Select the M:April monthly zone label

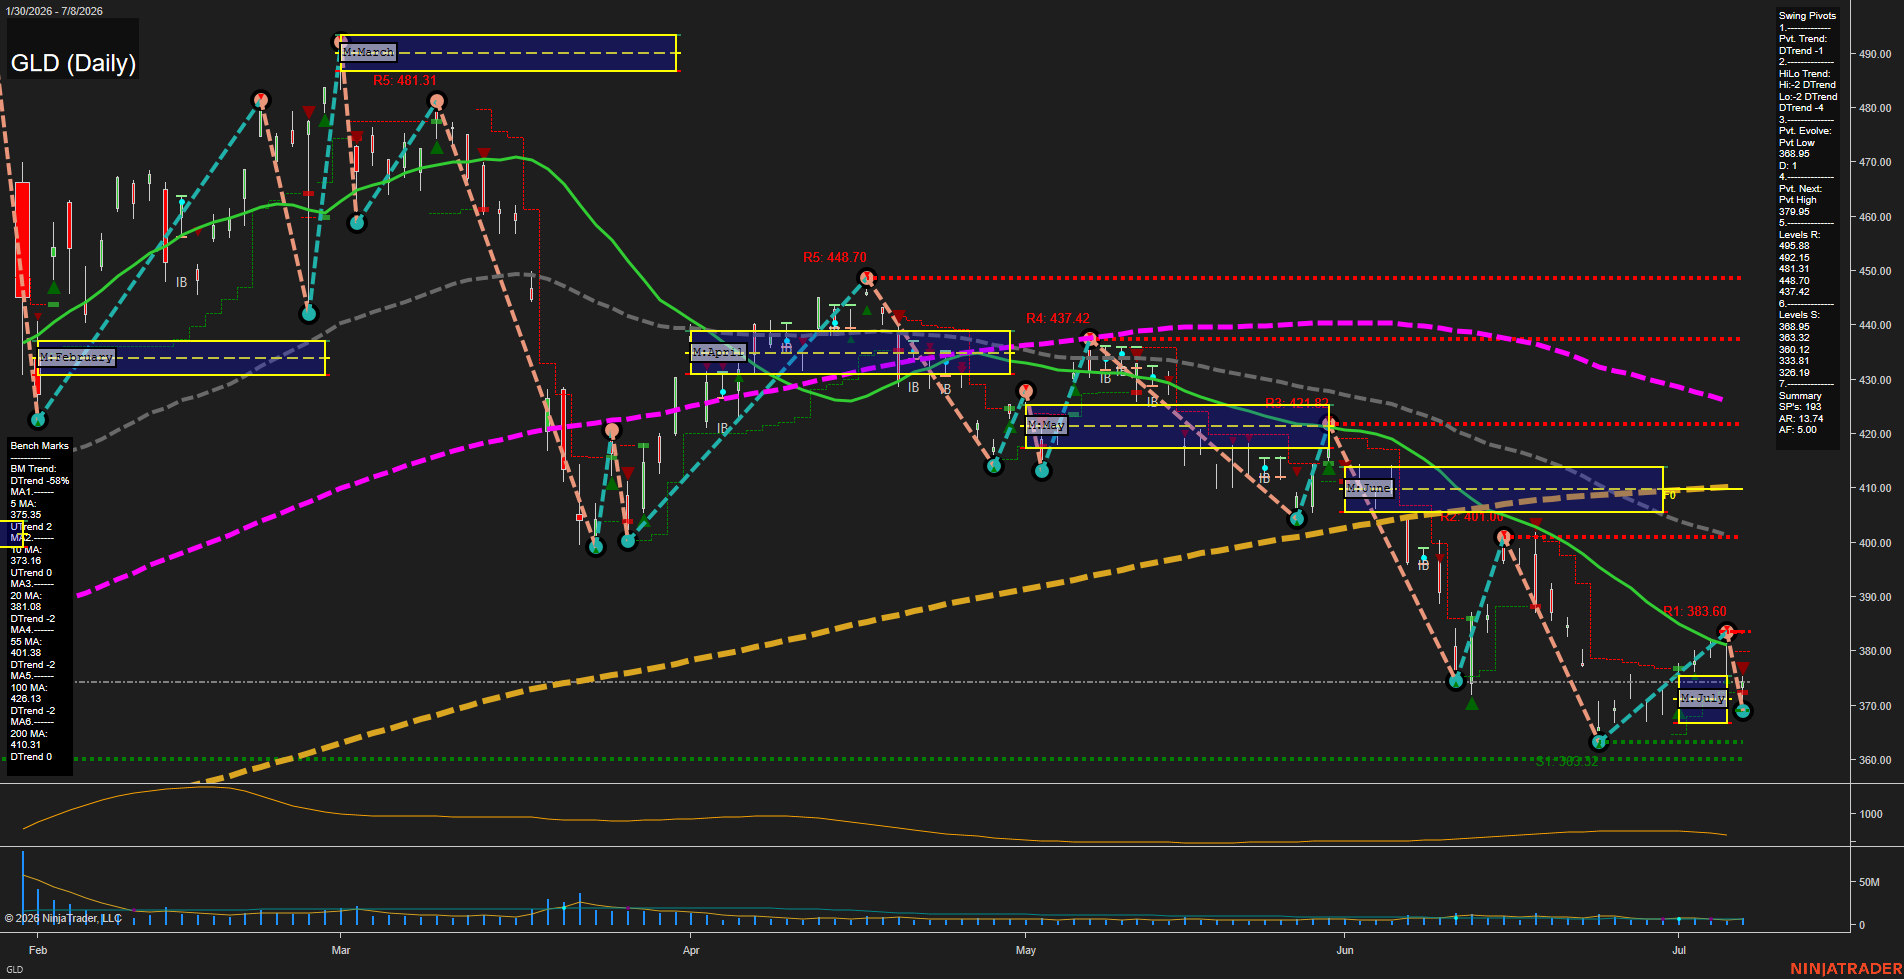click(x=719, y=352)
